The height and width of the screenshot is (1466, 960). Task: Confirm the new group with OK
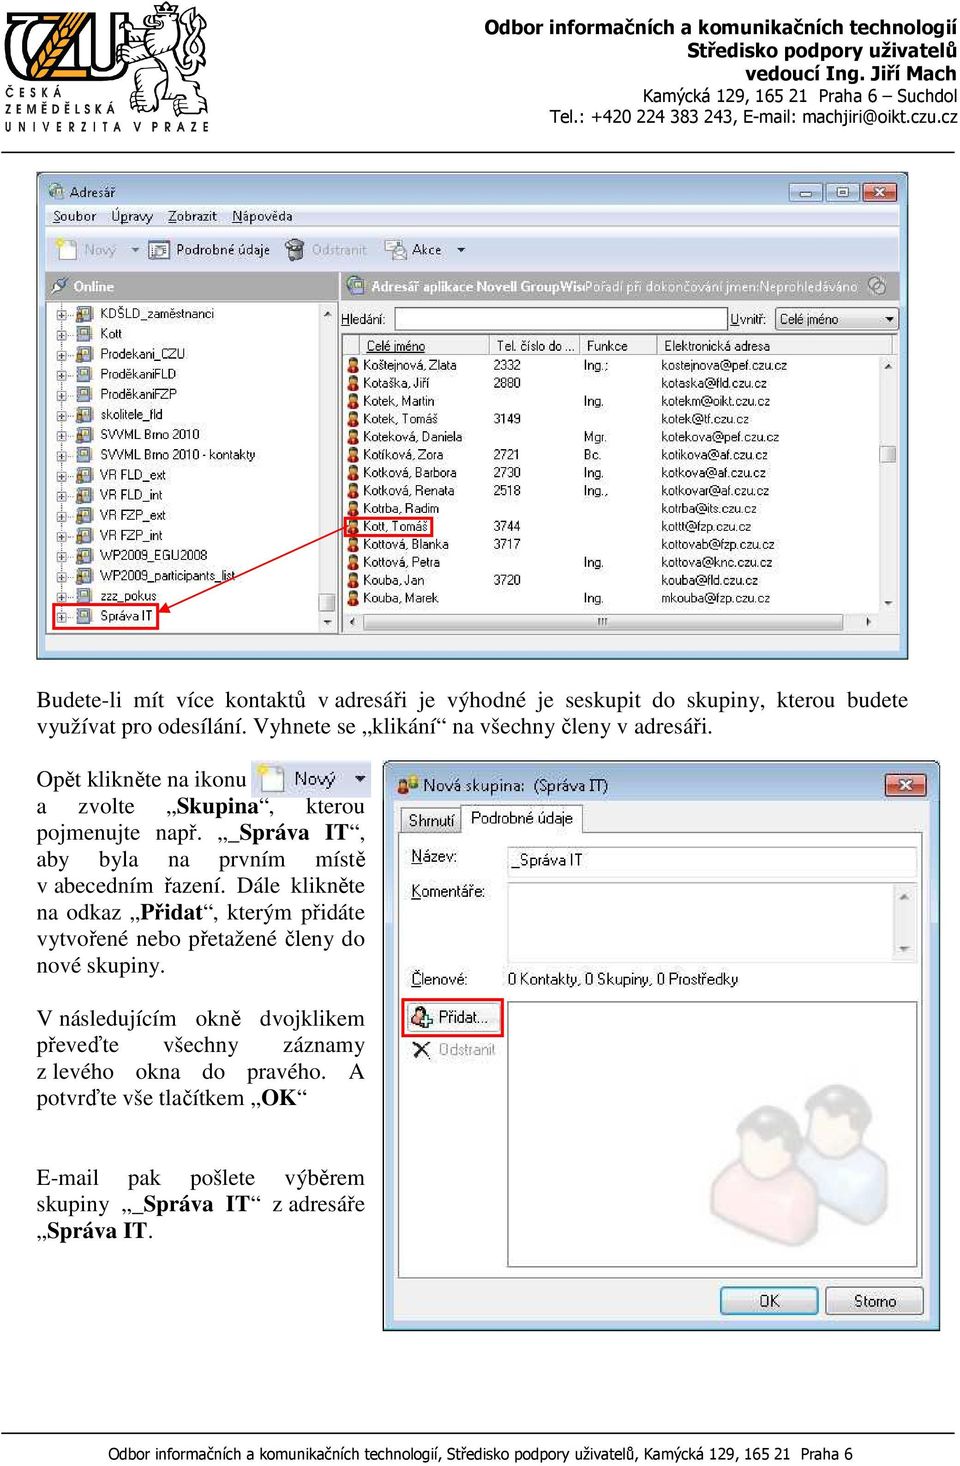pyautogui.click(x=769, y=1301)
